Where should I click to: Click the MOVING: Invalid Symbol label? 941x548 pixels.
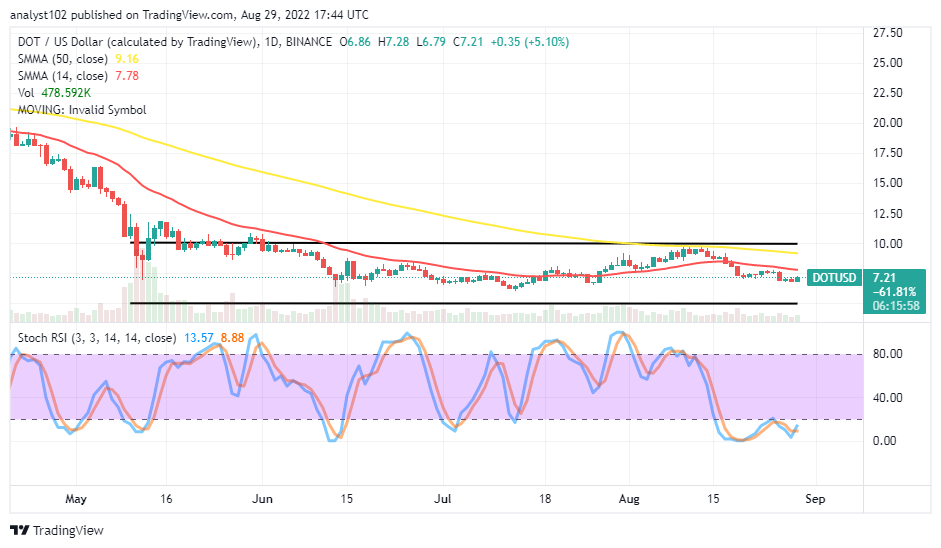click(x=82, y=110)
